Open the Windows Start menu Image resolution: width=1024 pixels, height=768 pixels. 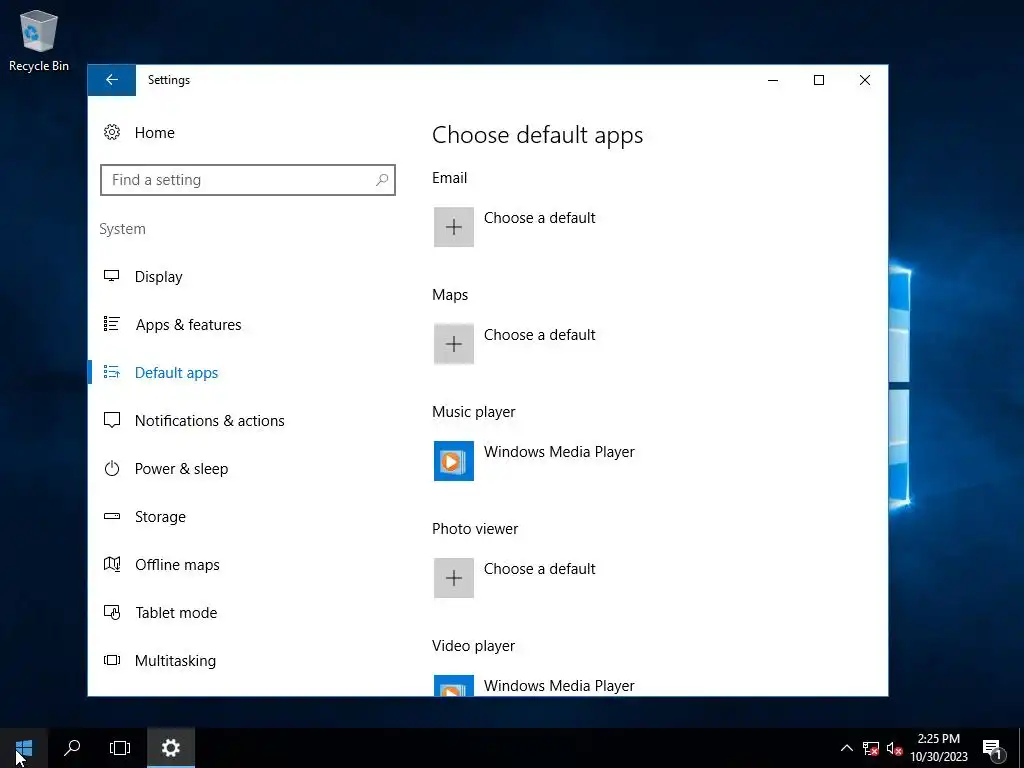coord(24,748)
